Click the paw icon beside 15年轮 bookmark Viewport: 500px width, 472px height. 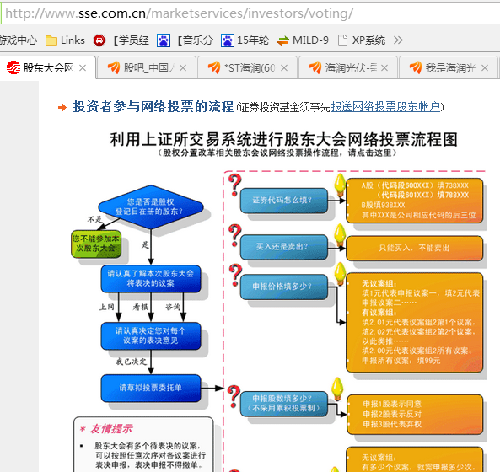(227, 41)
